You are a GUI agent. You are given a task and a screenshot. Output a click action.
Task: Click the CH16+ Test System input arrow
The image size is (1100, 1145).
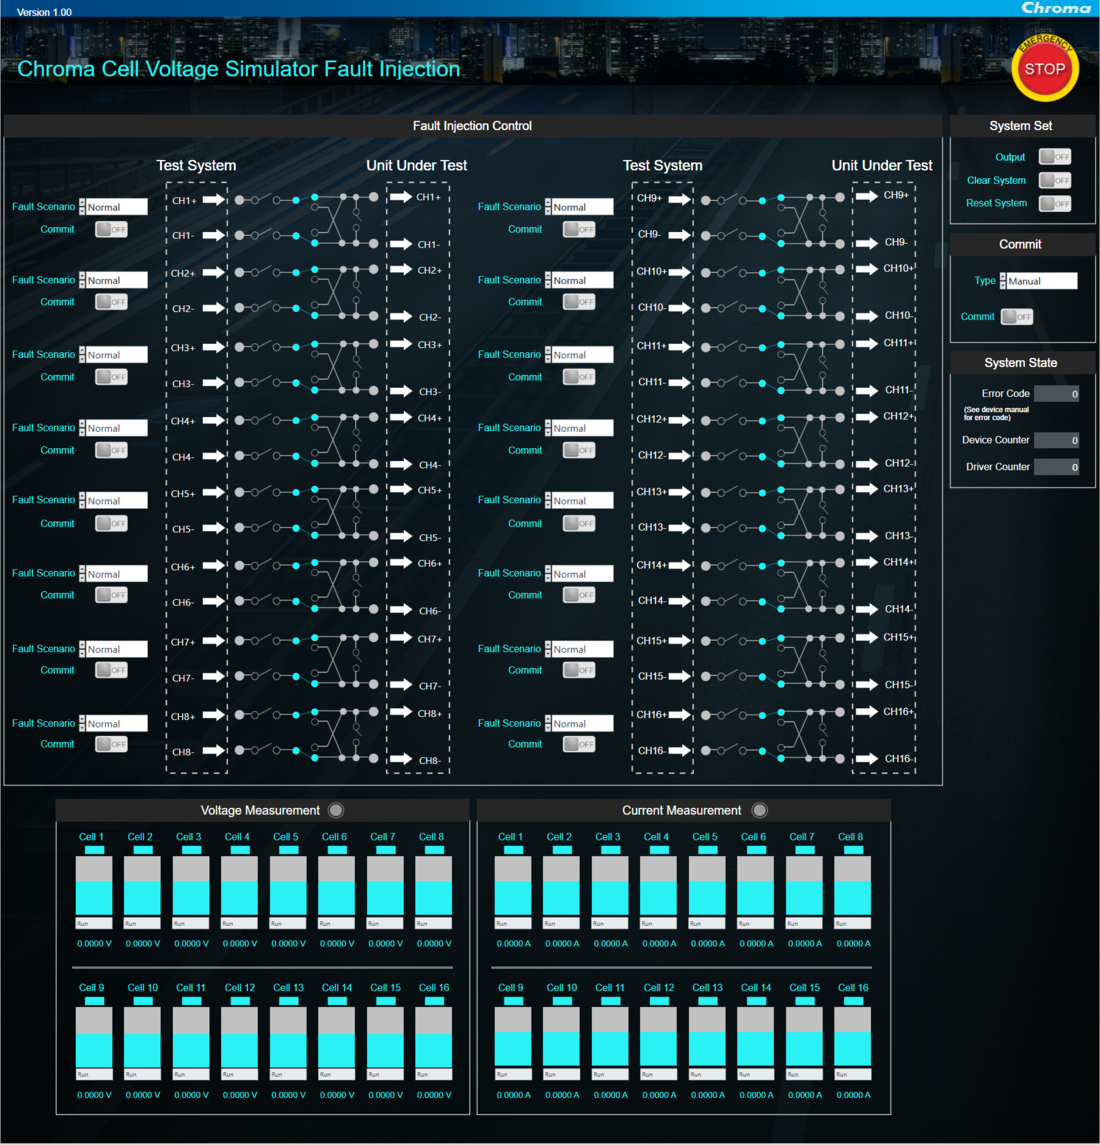pyautogui.click(x=680, y=715)
